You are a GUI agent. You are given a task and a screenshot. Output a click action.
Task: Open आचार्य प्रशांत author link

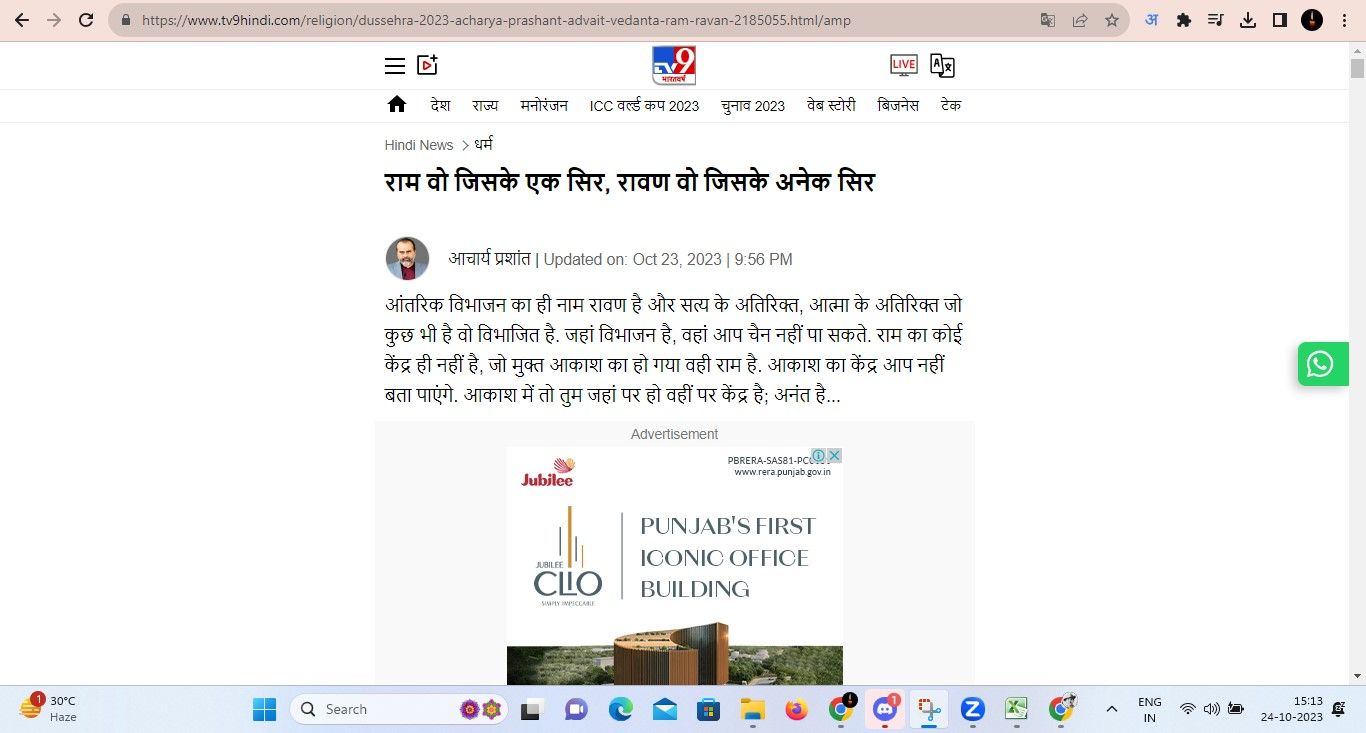click(x=489, y=259)
